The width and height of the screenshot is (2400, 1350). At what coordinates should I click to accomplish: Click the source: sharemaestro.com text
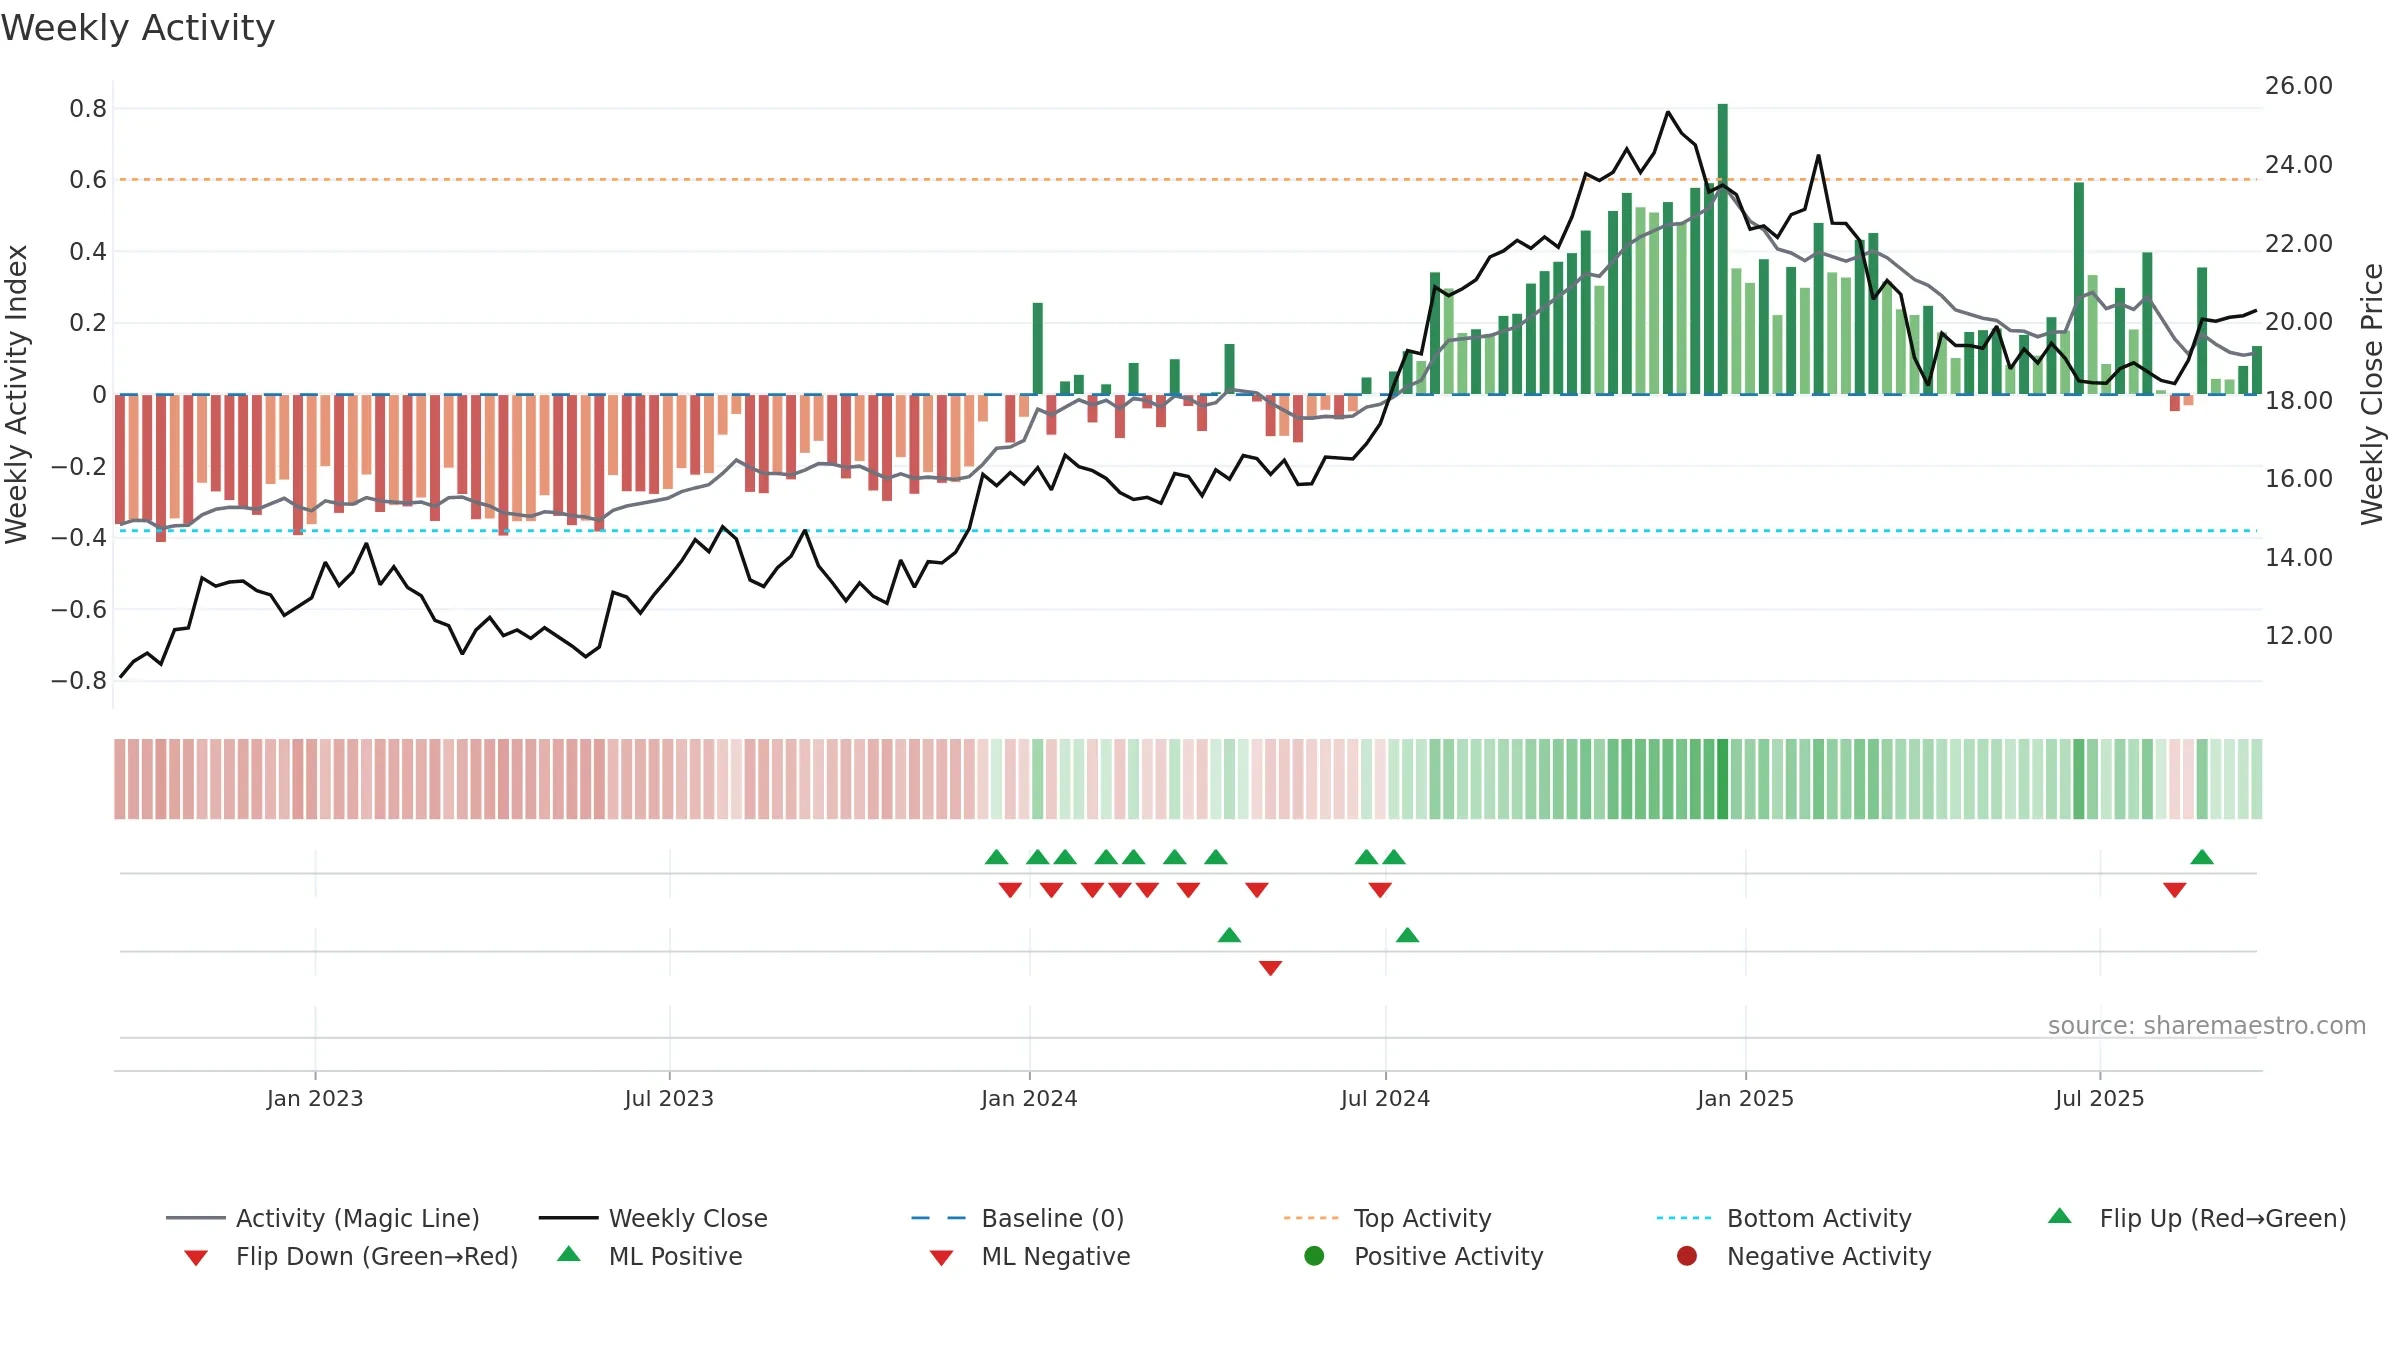(x=2207, y=1026)
